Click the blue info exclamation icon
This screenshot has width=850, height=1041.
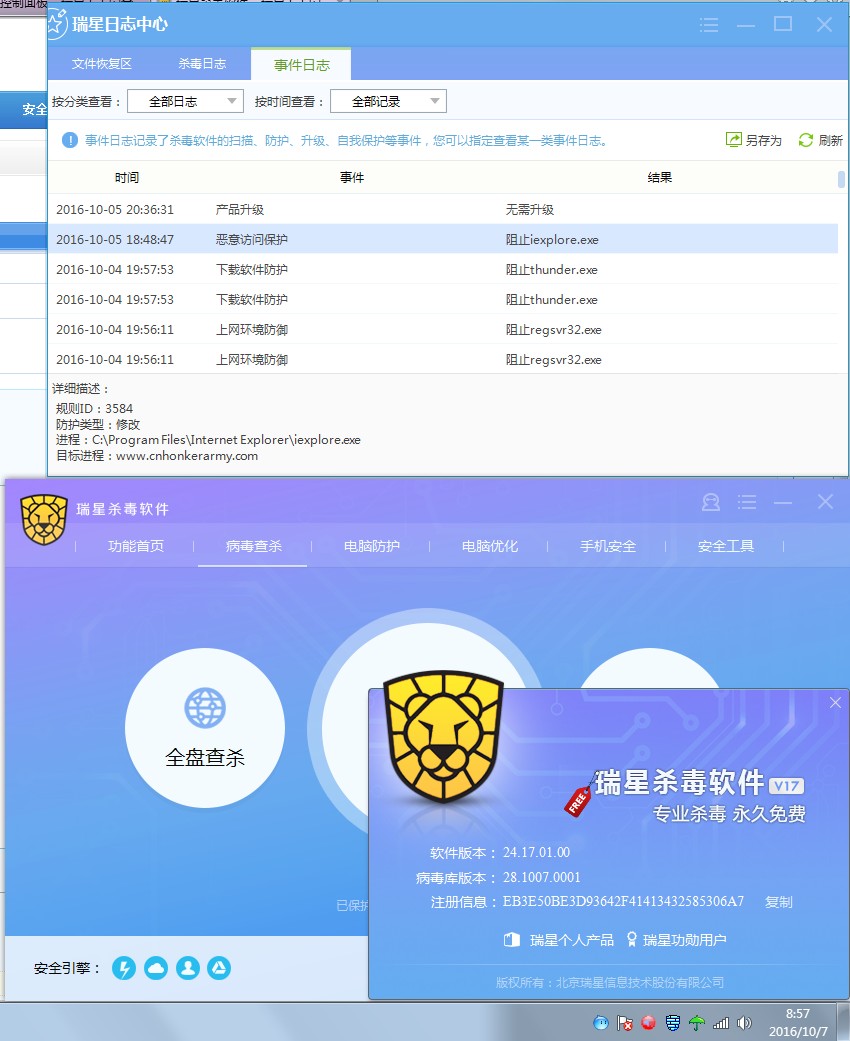(70, 140)
